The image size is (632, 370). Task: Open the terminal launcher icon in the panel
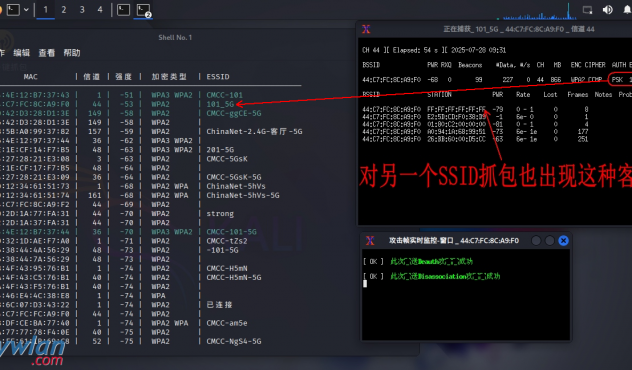click(x=13, y=10)
